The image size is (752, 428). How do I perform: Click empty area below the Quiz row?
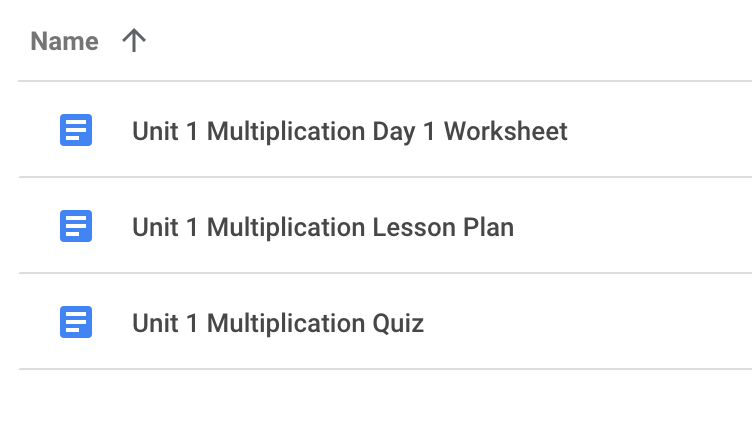click(380, 400)
